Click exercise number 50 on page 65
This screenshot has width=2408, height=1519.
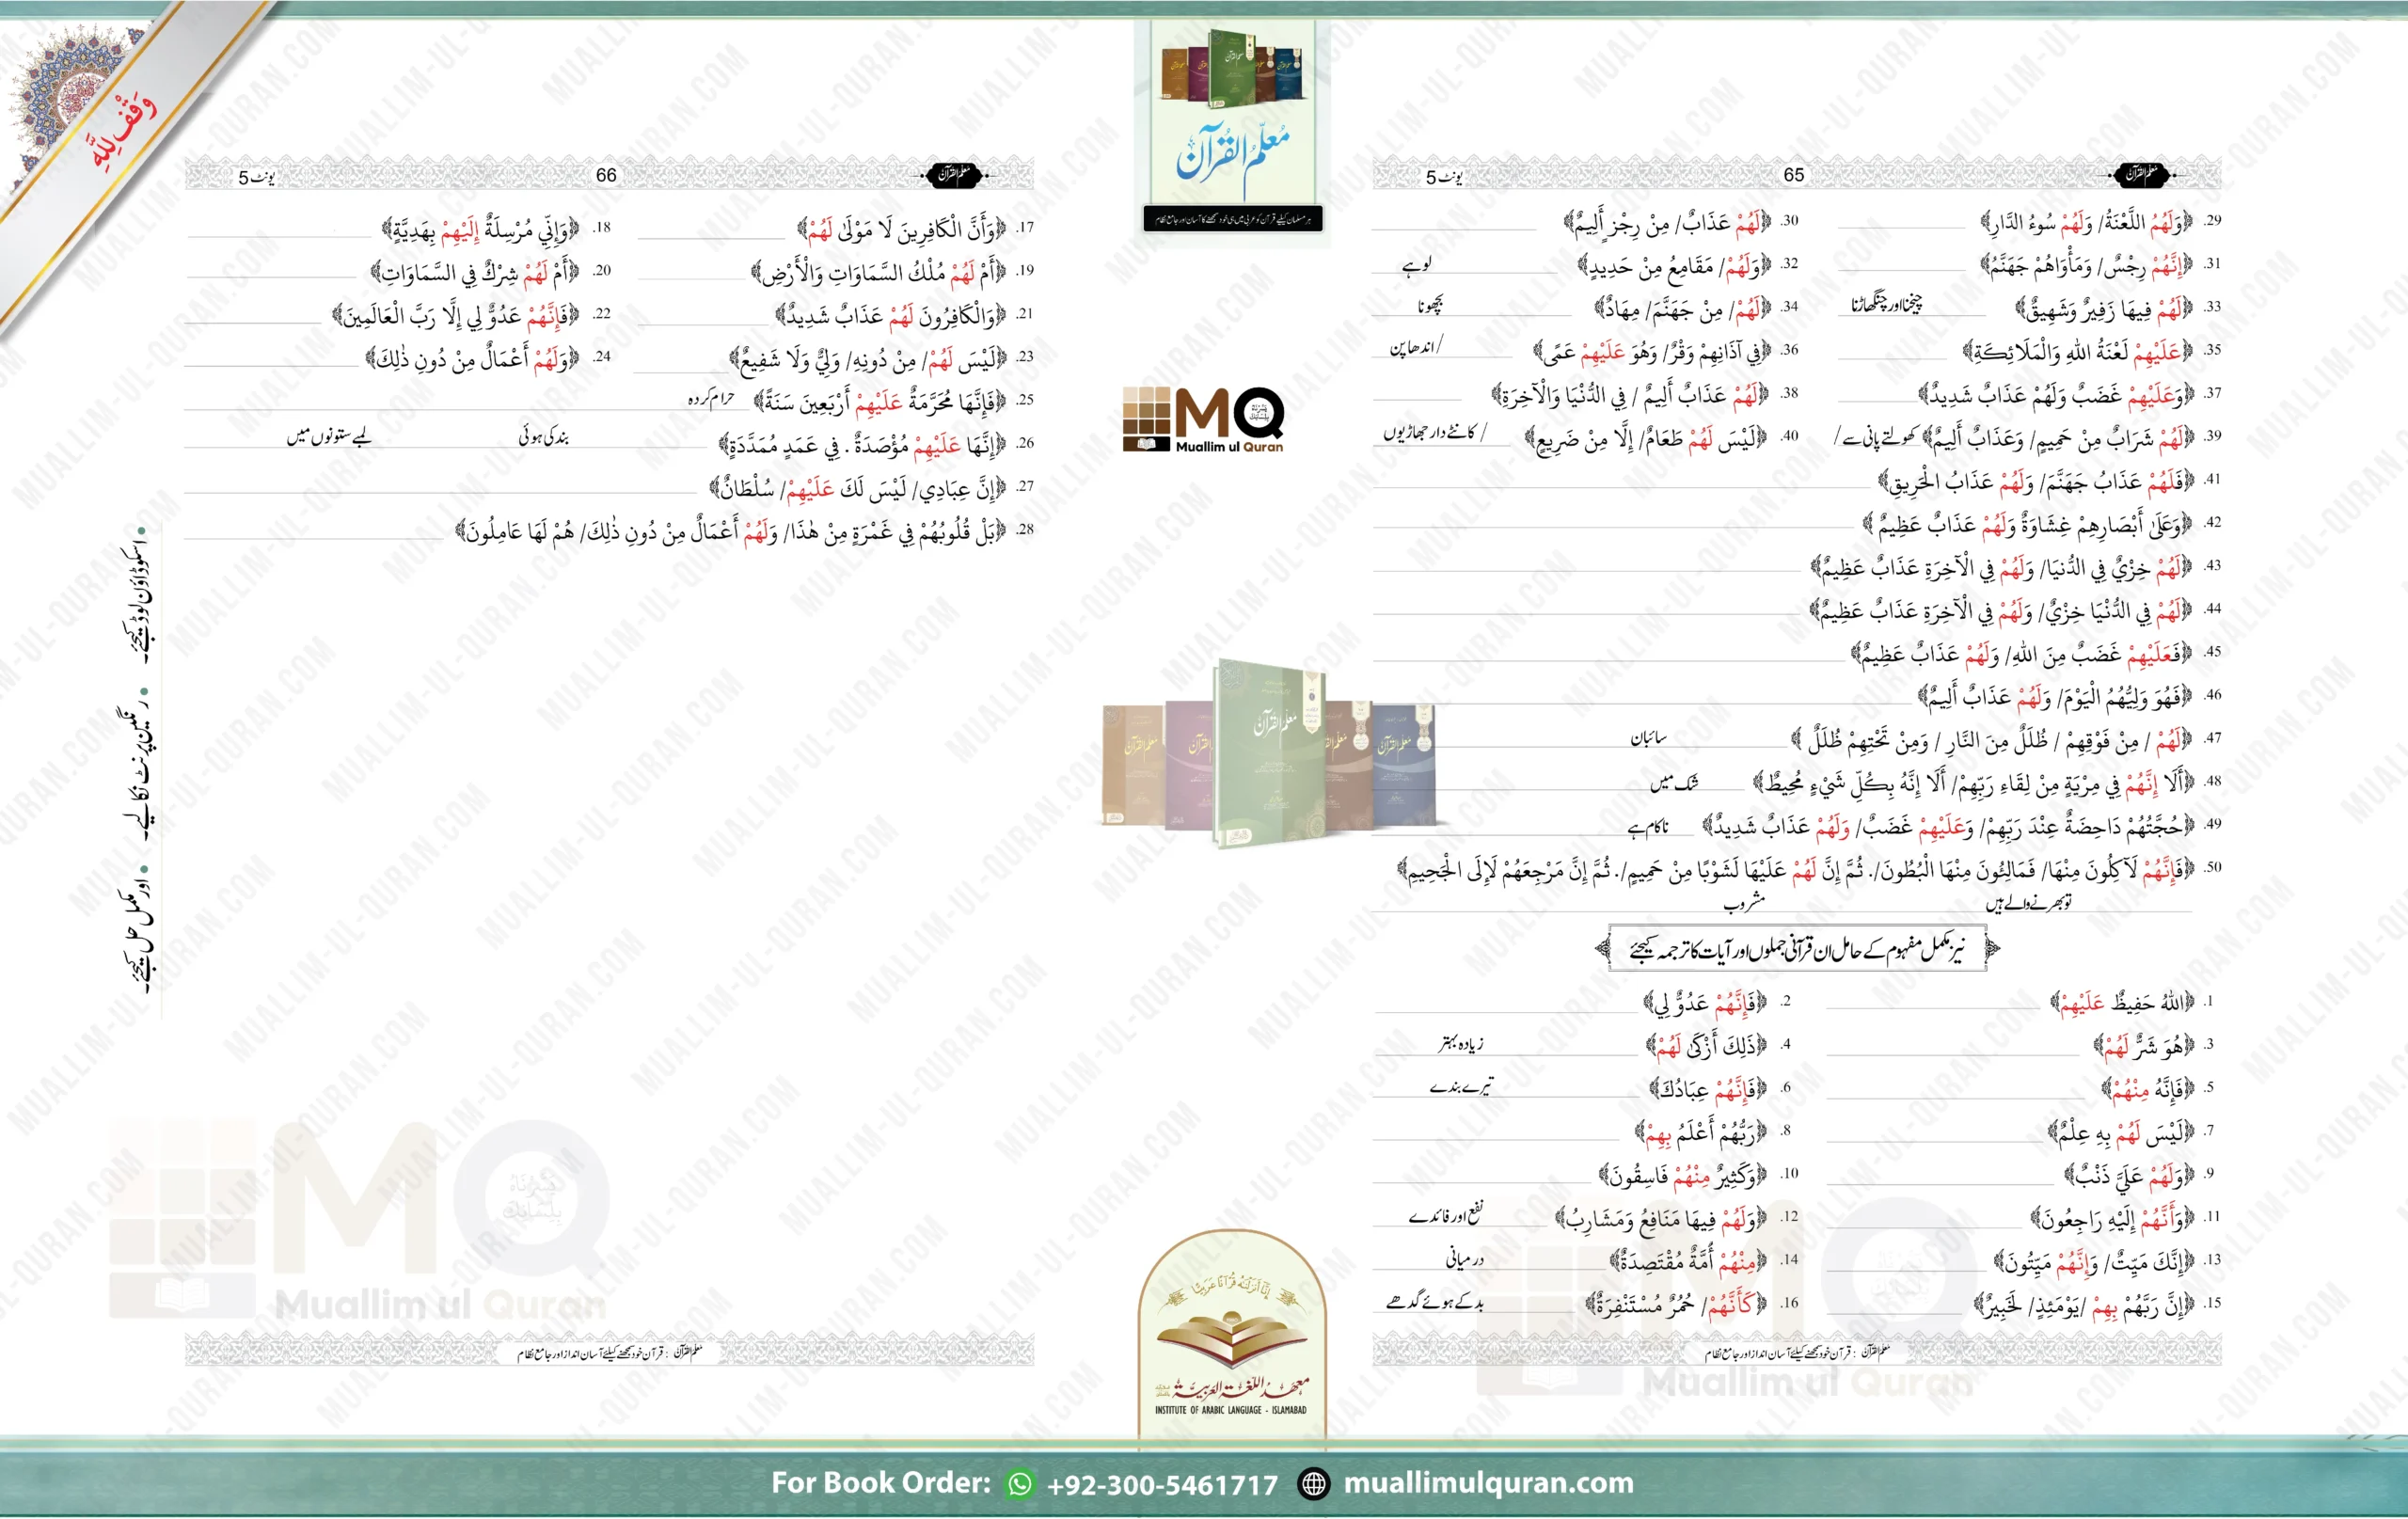[x=2213, y=867]
